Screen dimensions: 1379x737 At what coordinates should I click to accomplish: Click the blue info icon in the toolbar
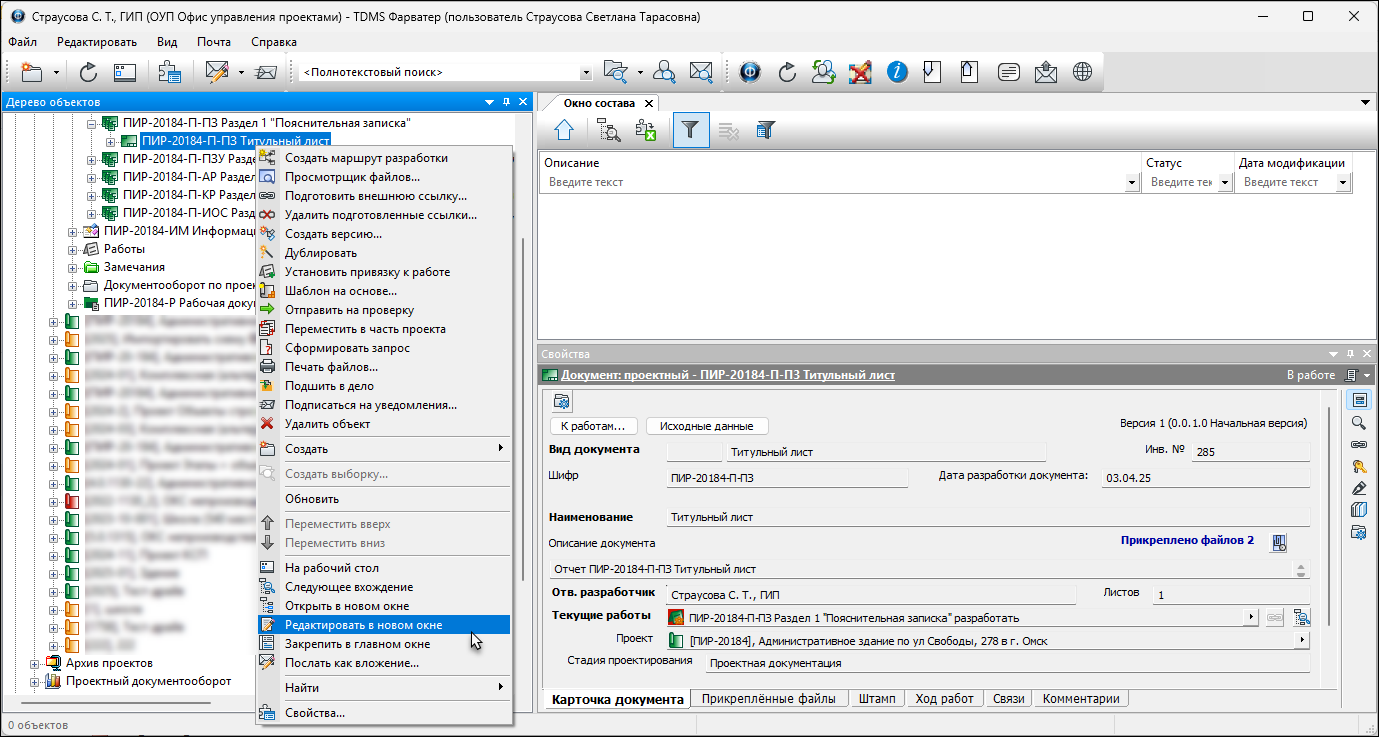click(x=897, y=72)
